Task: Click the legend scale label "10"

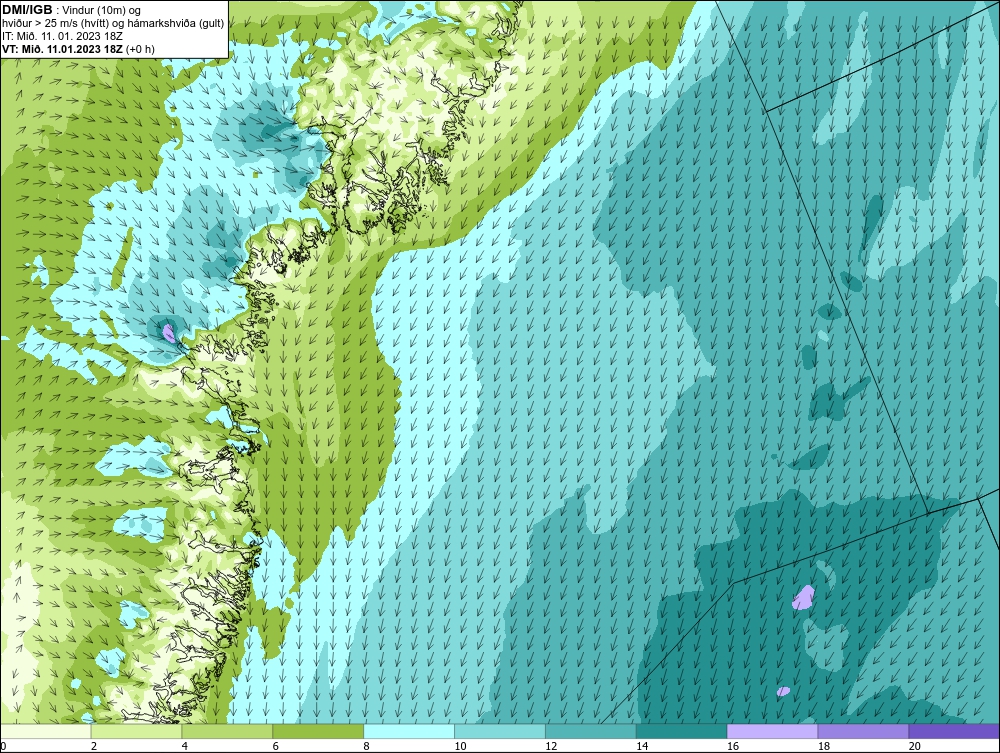Action: (x=460, y=746)
